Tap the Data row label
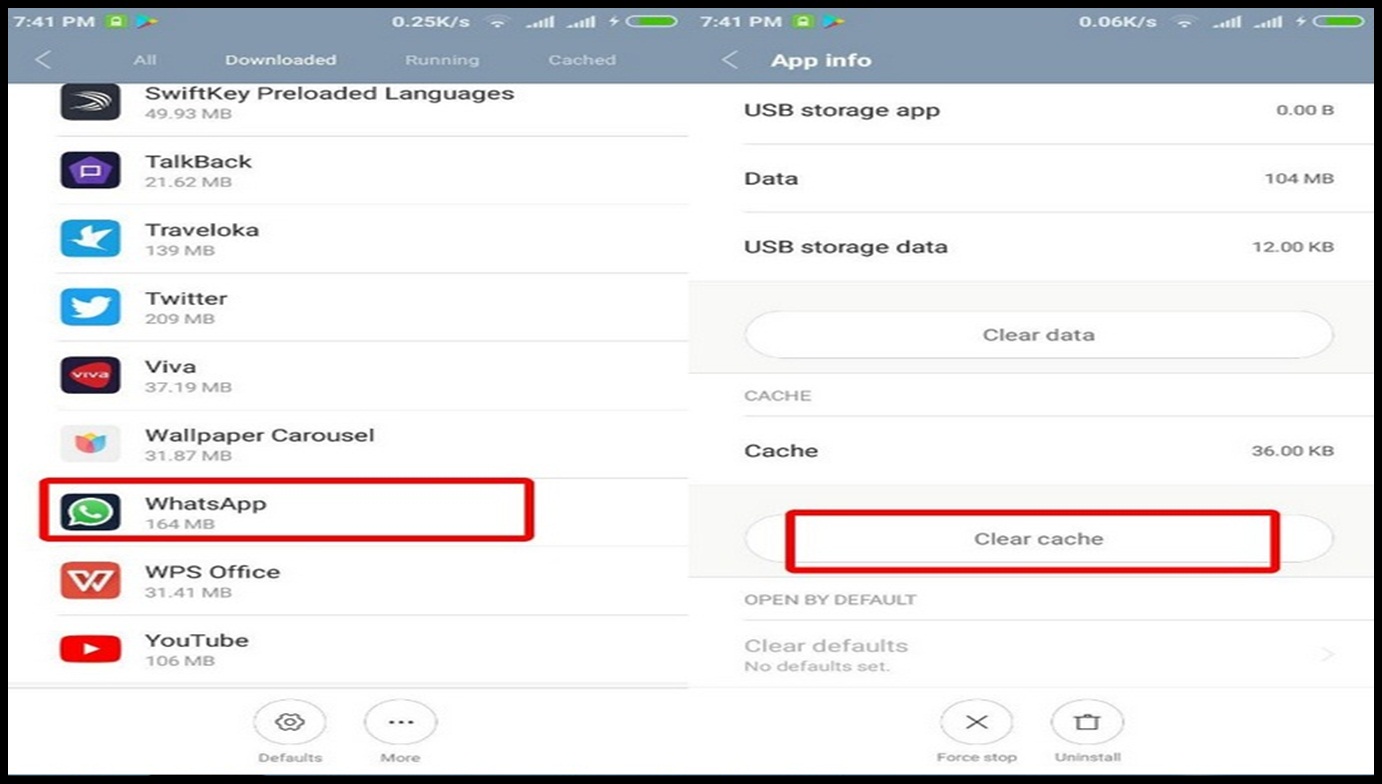1382x784 pixels. click(x=771, y=178)
